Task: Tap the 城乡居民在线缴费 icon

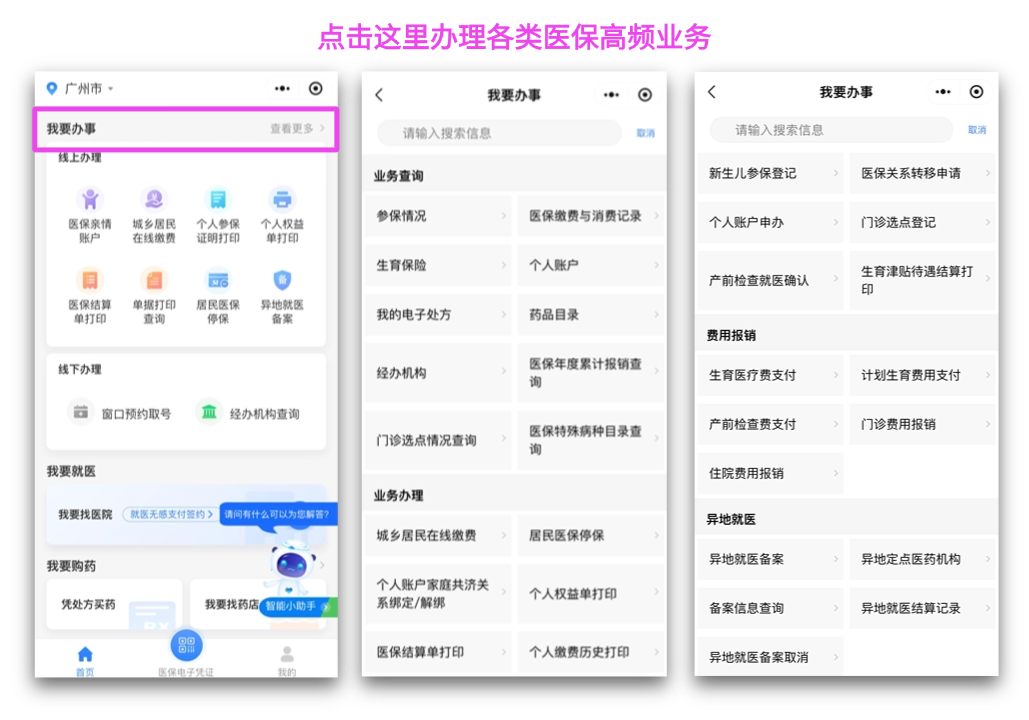Action: 154,200
